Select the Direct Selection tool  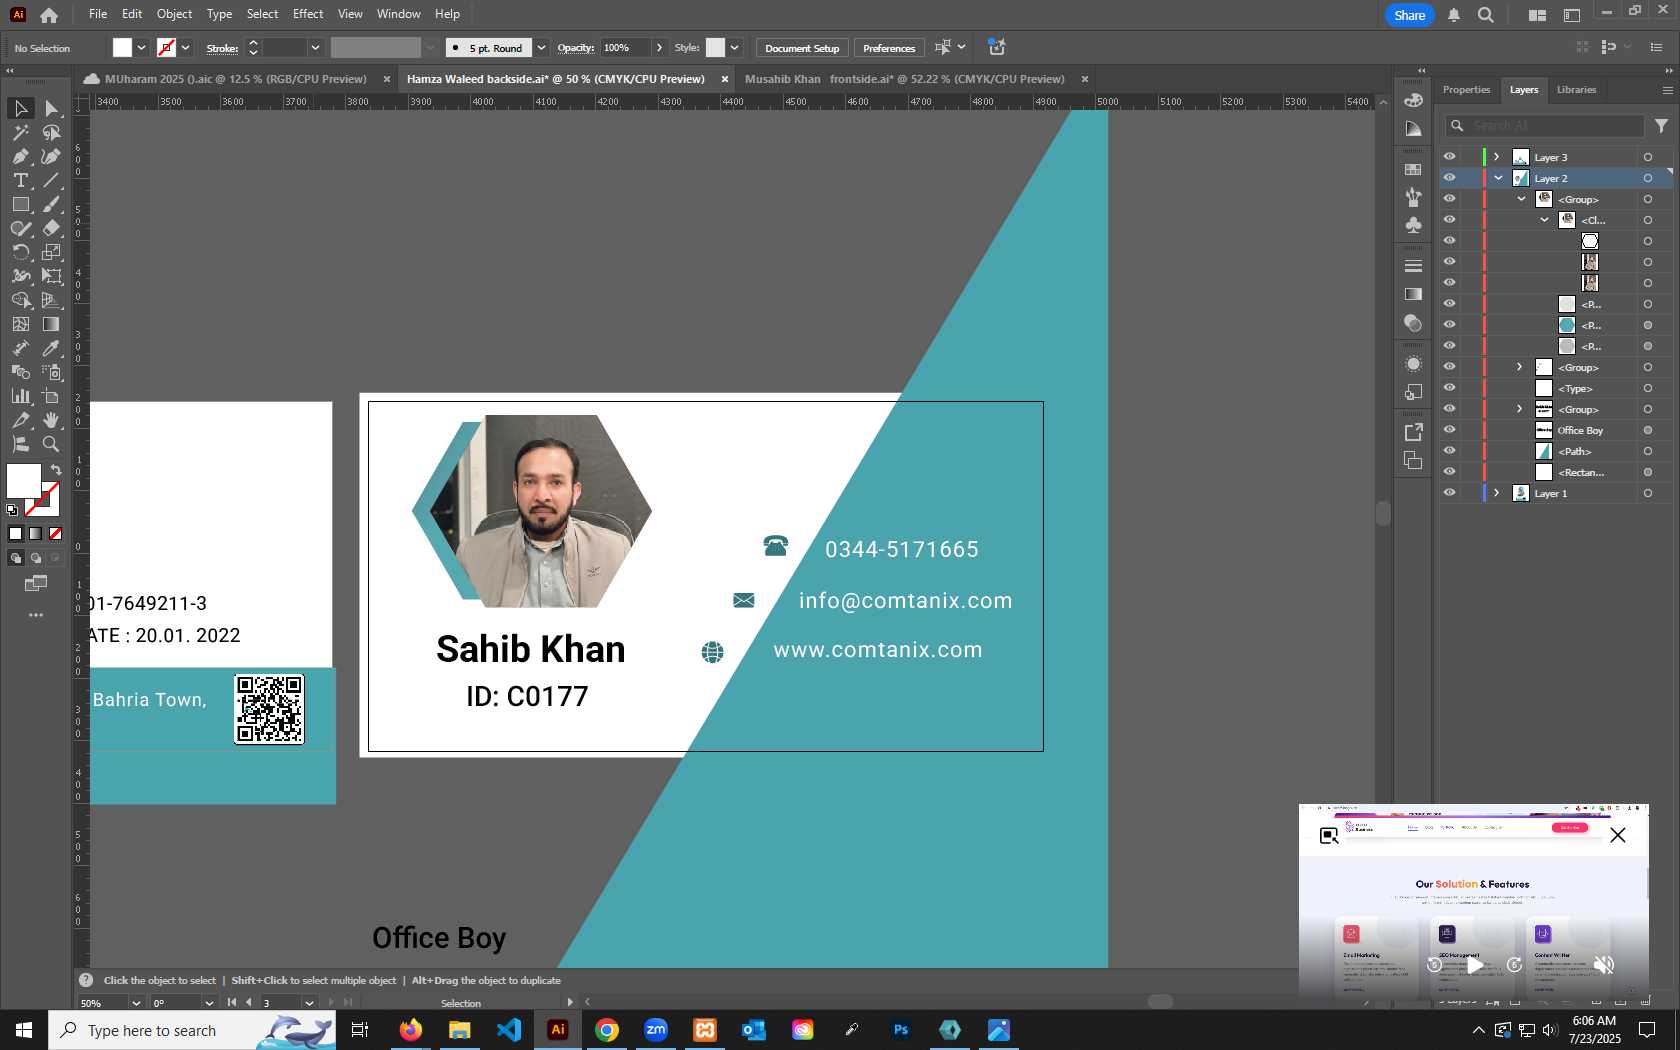(52, 108)
